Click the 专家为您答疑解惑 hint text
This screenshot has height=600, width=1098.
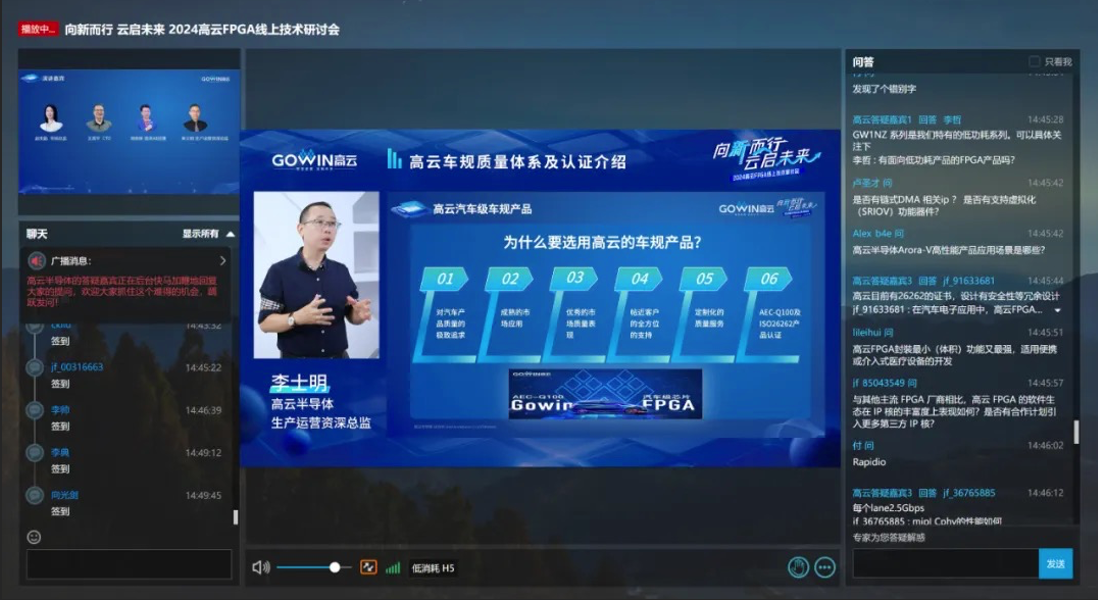pos(889,538)
